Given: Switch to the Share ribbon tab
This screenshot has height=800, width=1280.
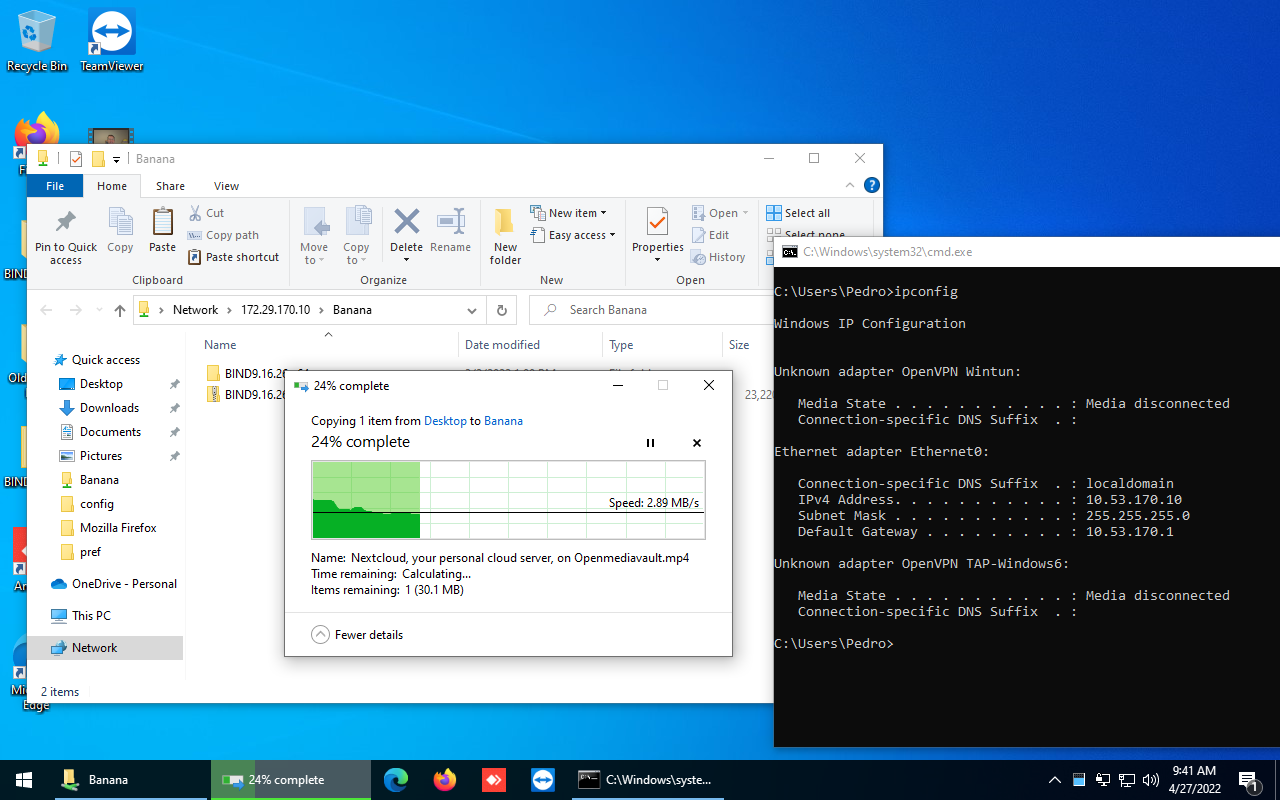Looking at the screenshot, I should pos(170,186).
